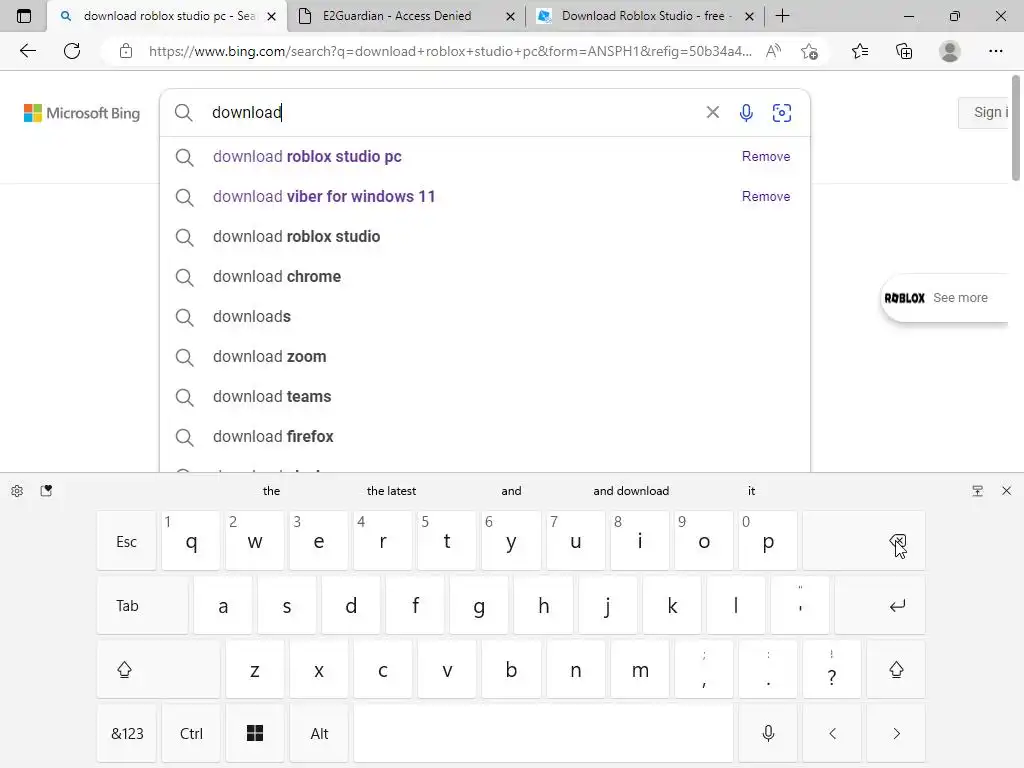Tap the left arrow key

click(832, 733)
